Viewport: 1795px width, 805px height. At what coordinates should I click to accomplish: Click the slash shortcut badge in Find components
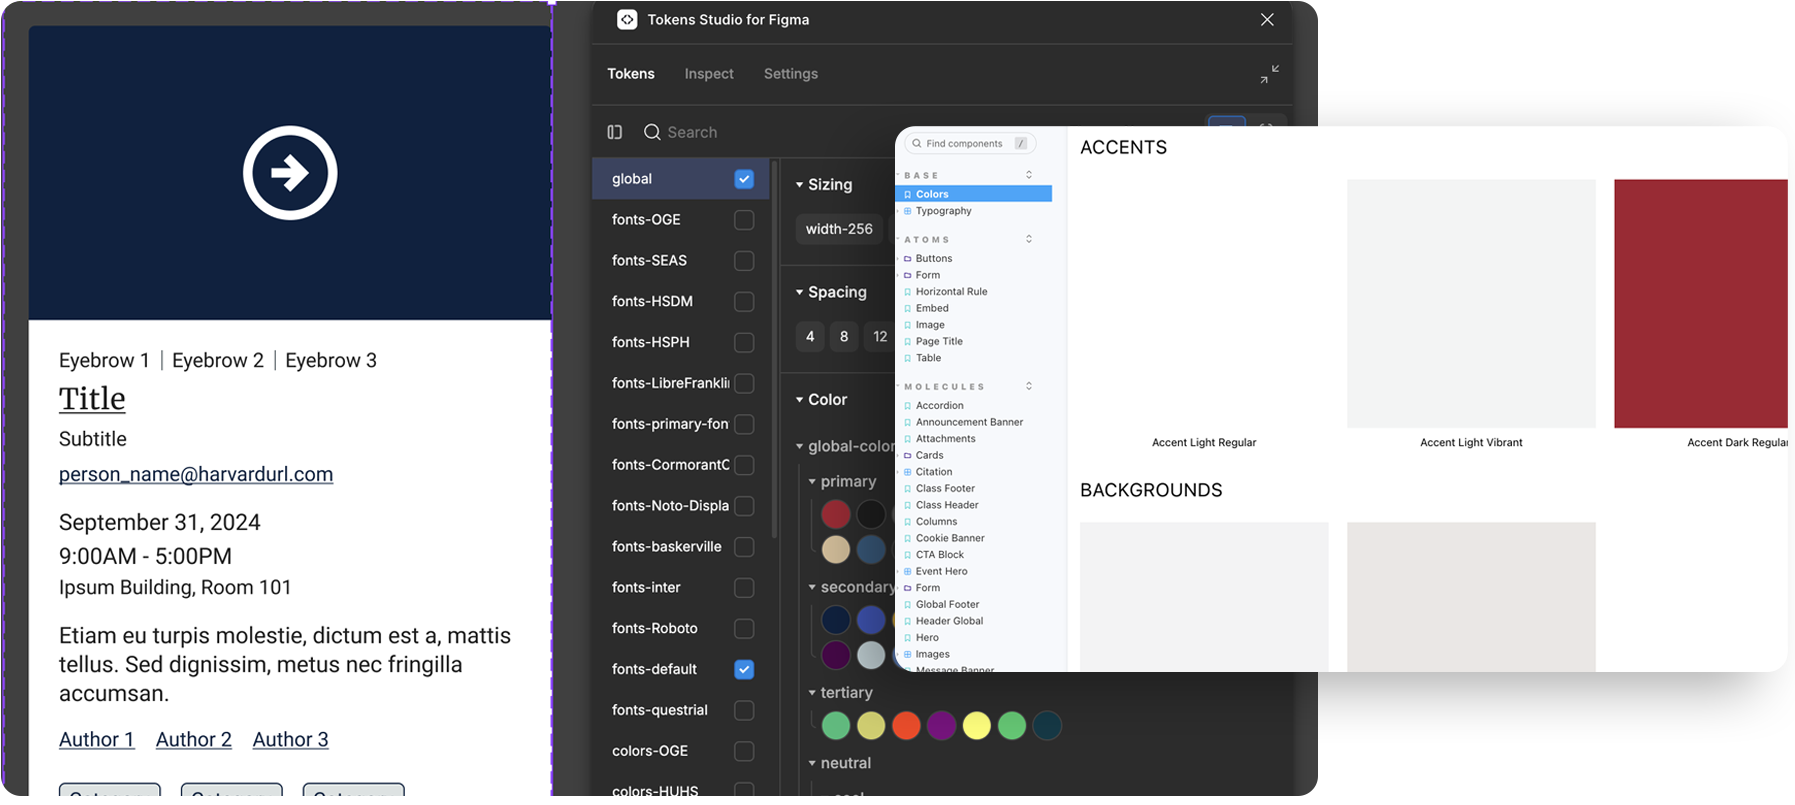(1021, 144)
